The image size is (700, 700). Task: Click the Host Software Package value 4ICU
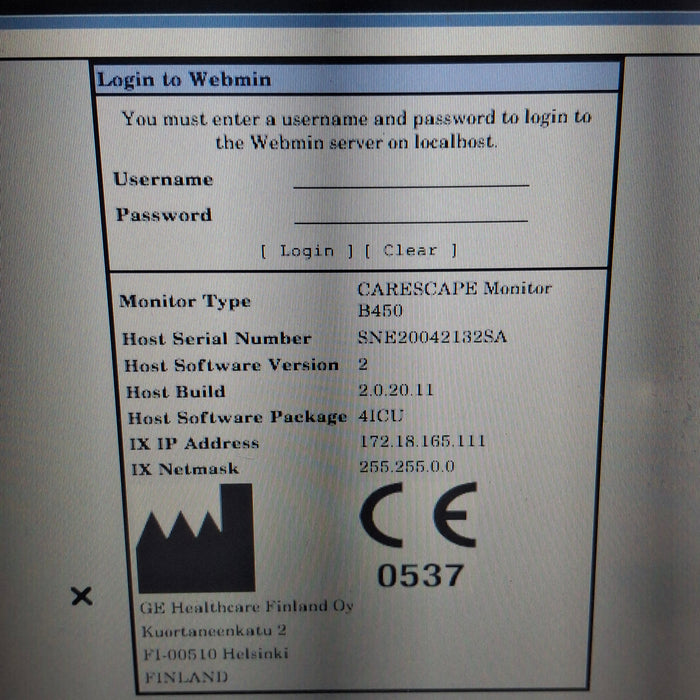[x=381, y=416]
